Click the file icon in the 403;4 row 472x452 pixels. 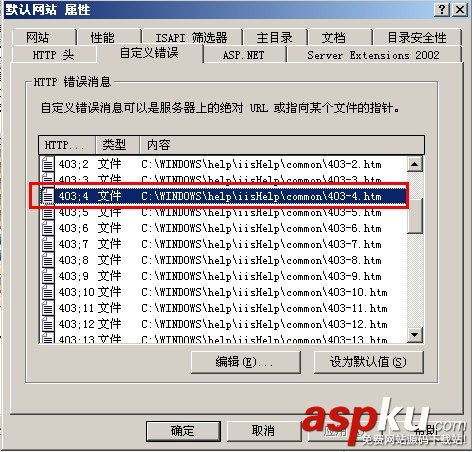[x=48, y=196]
